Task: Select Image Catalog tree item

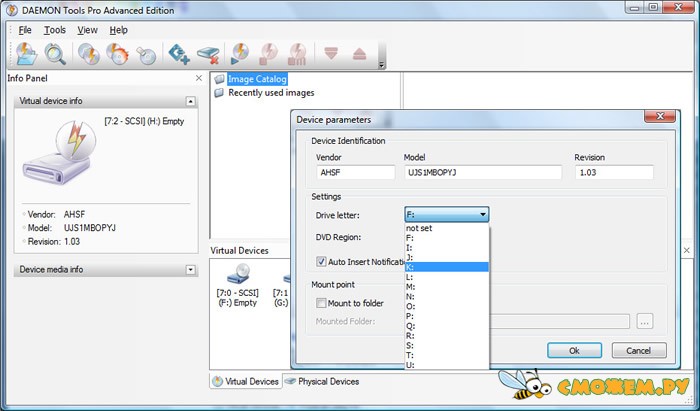Action: pyautogui.click(x=257, y=79)
